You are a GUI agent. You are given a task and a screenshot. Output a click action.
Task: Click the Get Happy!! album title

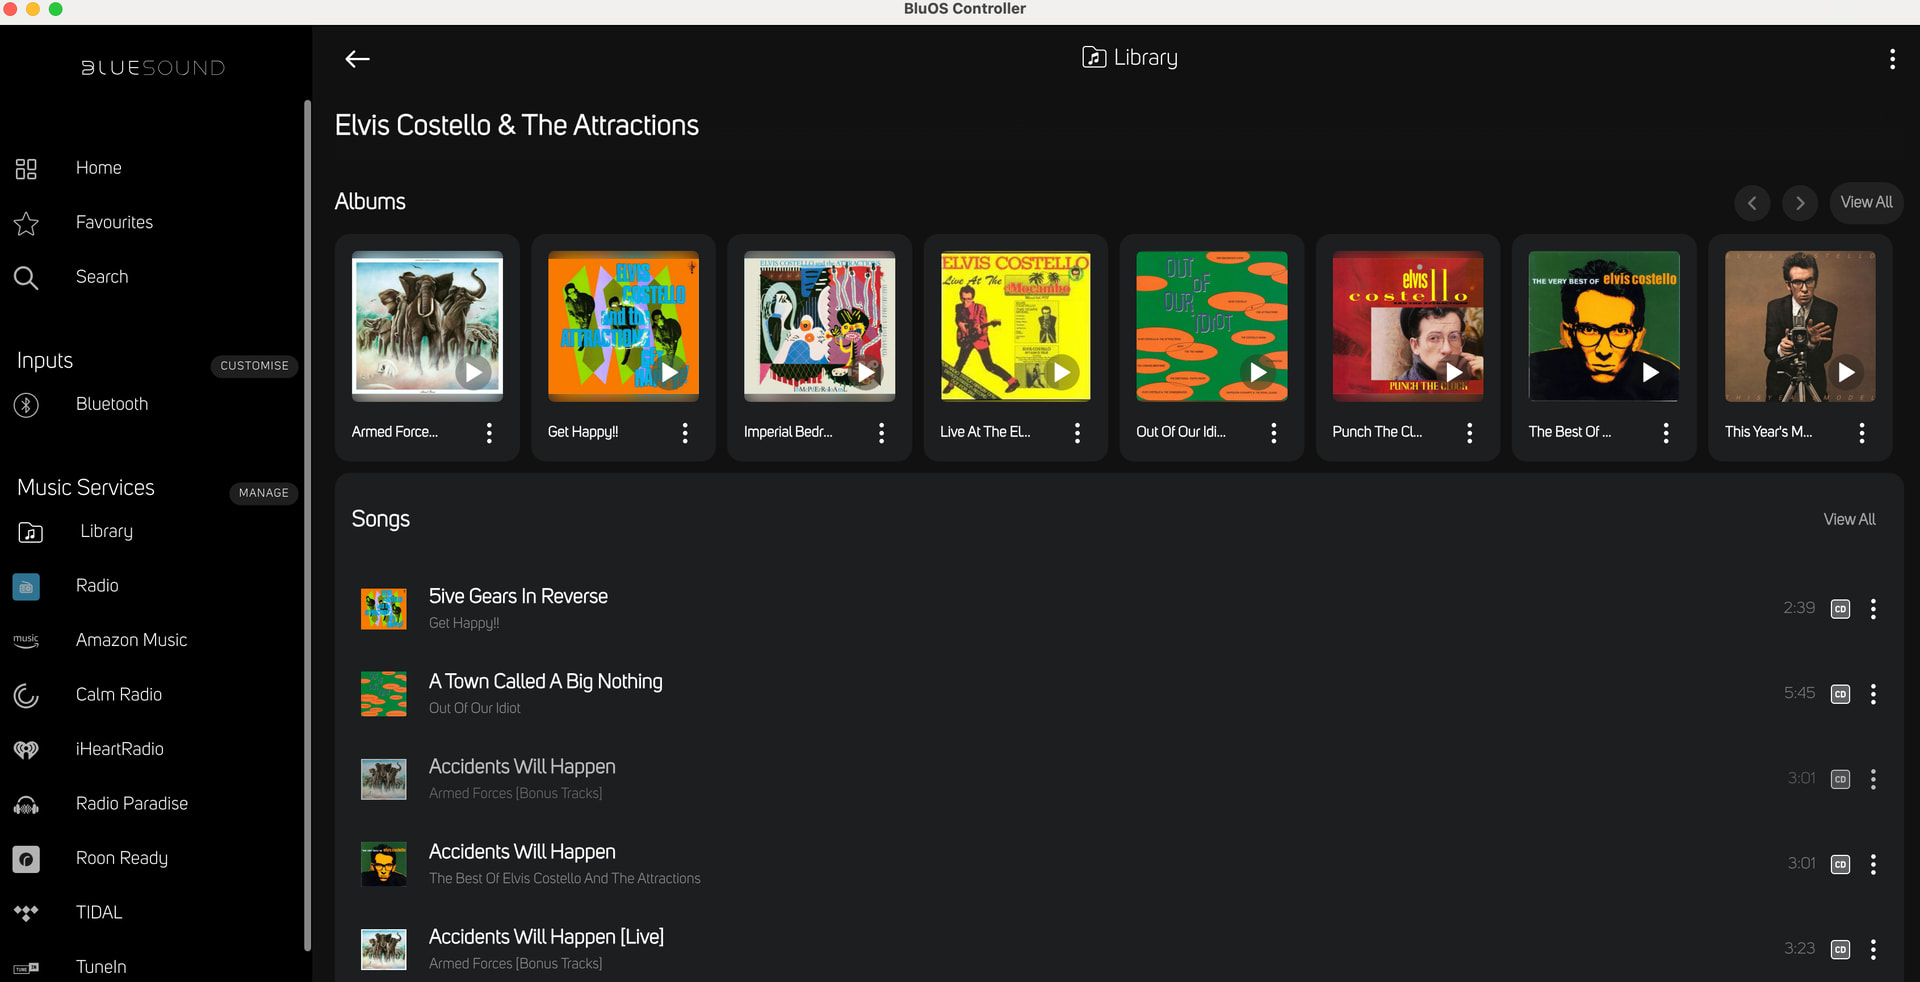coord(583,432)
